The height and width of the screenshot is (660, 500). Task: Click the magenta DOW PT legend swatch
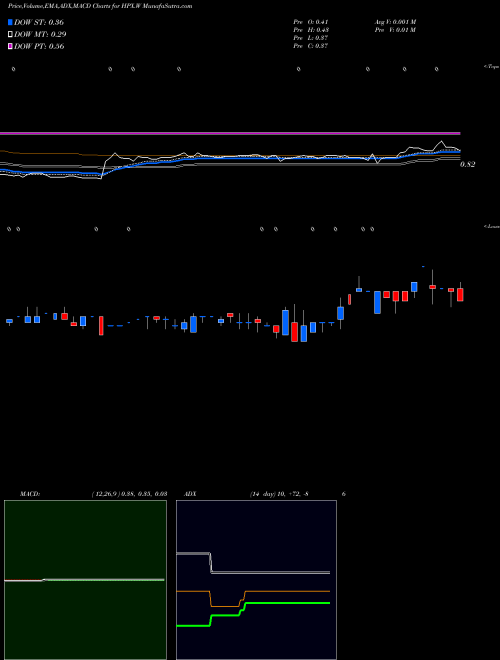11,46
